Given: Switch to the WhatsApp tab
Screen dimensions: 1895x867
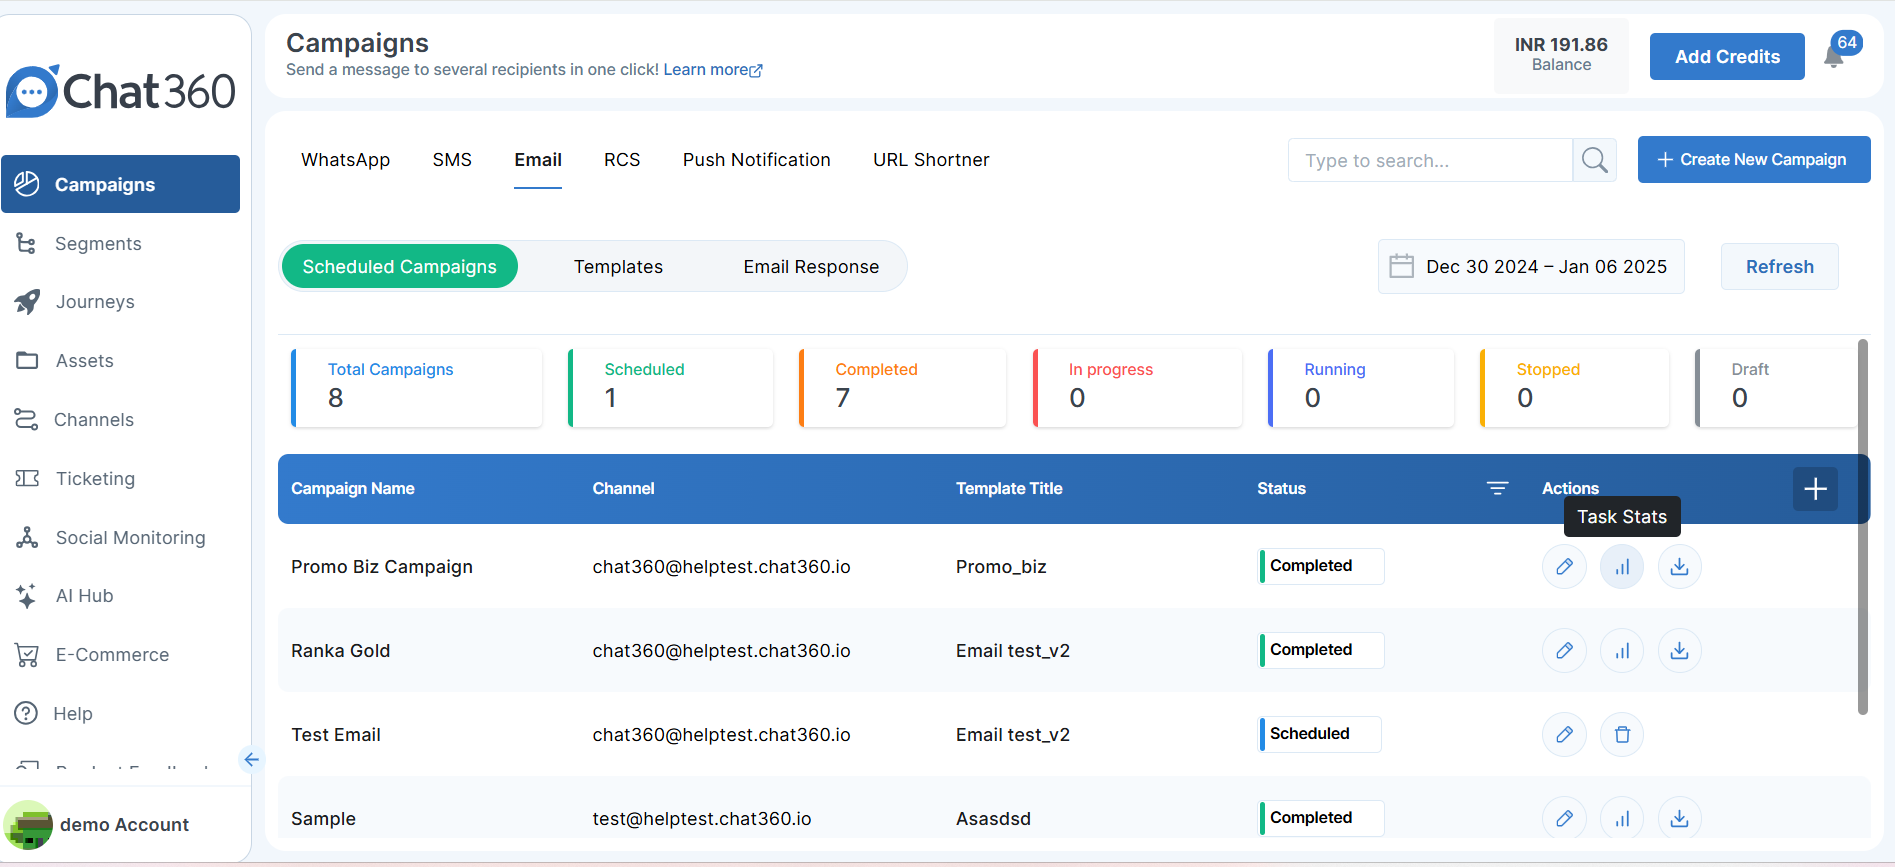Looking at the screenshot, I should [x=346, y=160].
